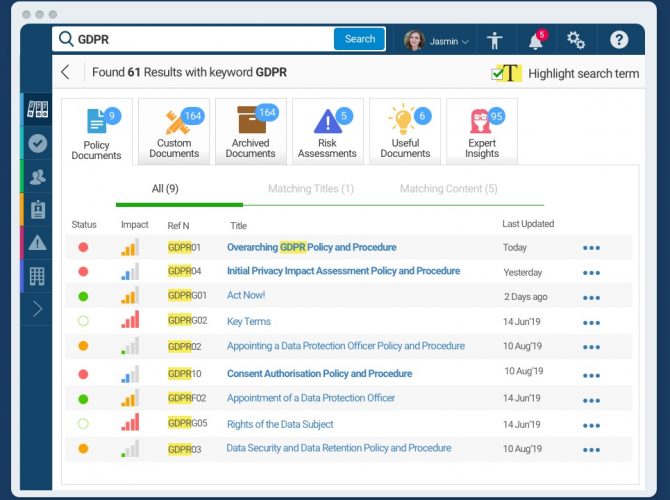Open the warning triangle sidebar icon
This screenshot has height=500, width=670.
[x=37, y=242]
